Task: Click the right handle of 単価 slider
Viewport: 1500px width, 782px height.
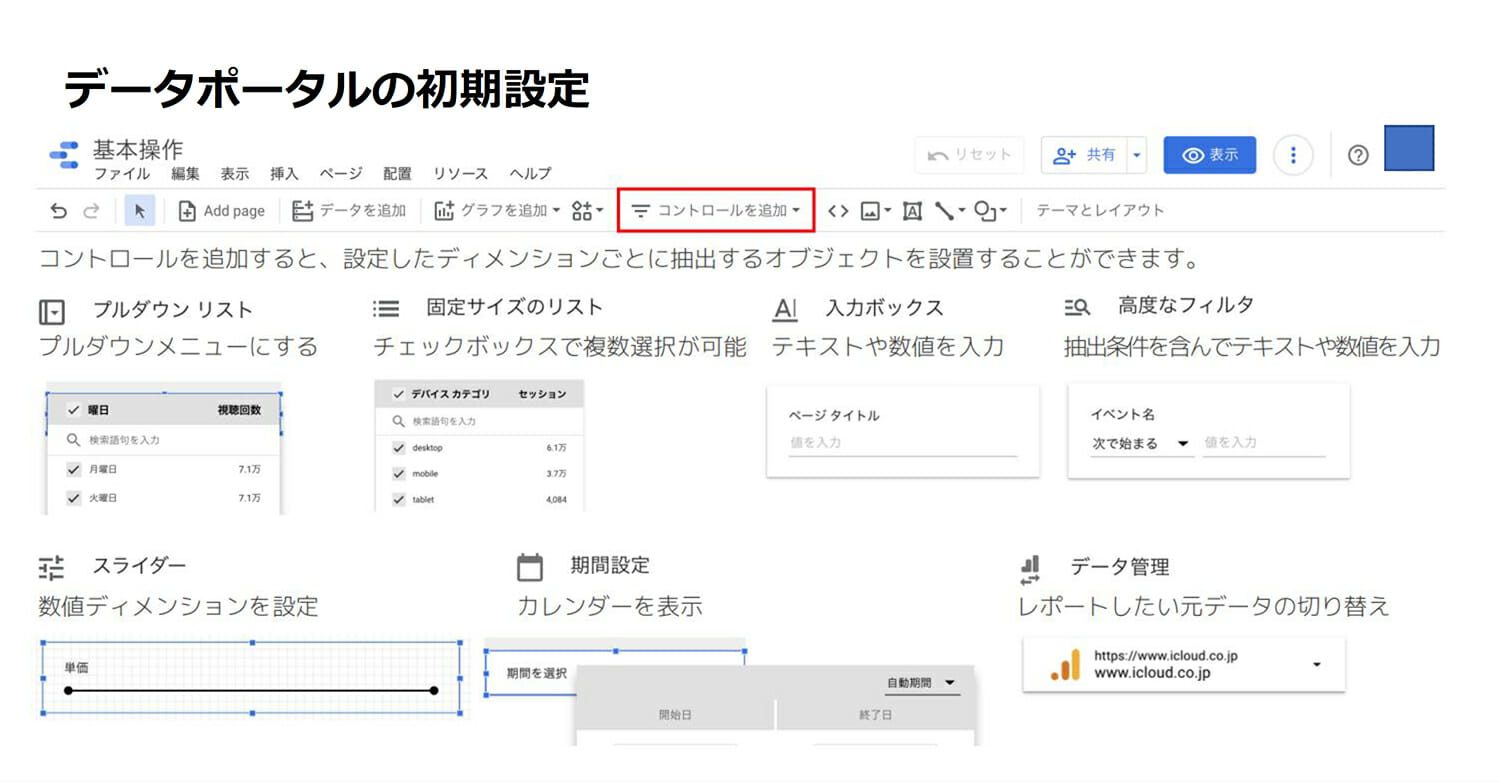Action: 434,690
